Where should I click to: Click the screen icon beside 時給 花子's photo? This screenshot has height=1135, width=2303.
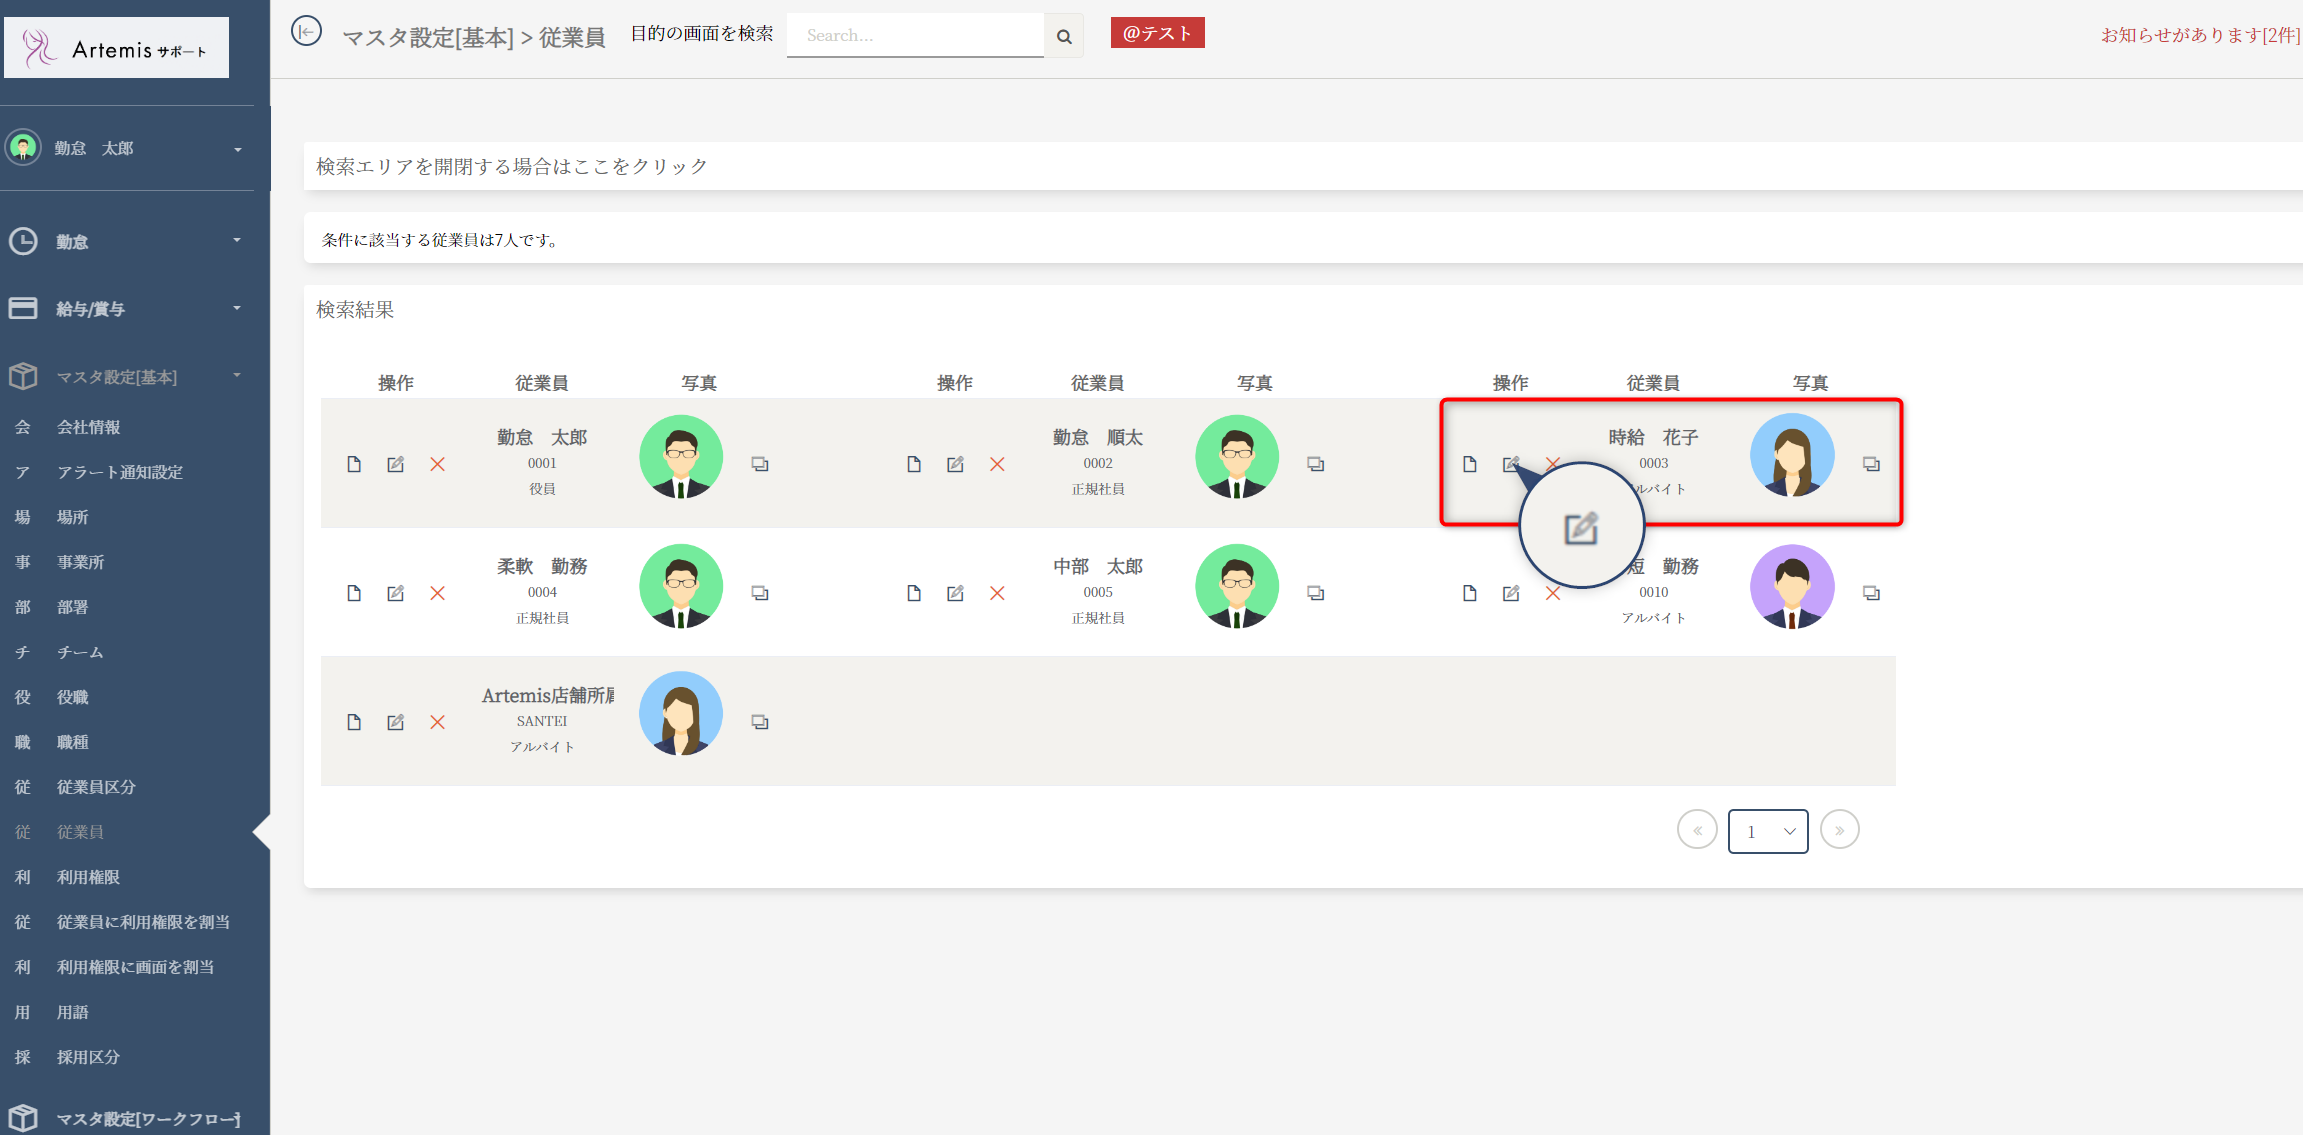pyautogui.click(x=1871, y=464)
